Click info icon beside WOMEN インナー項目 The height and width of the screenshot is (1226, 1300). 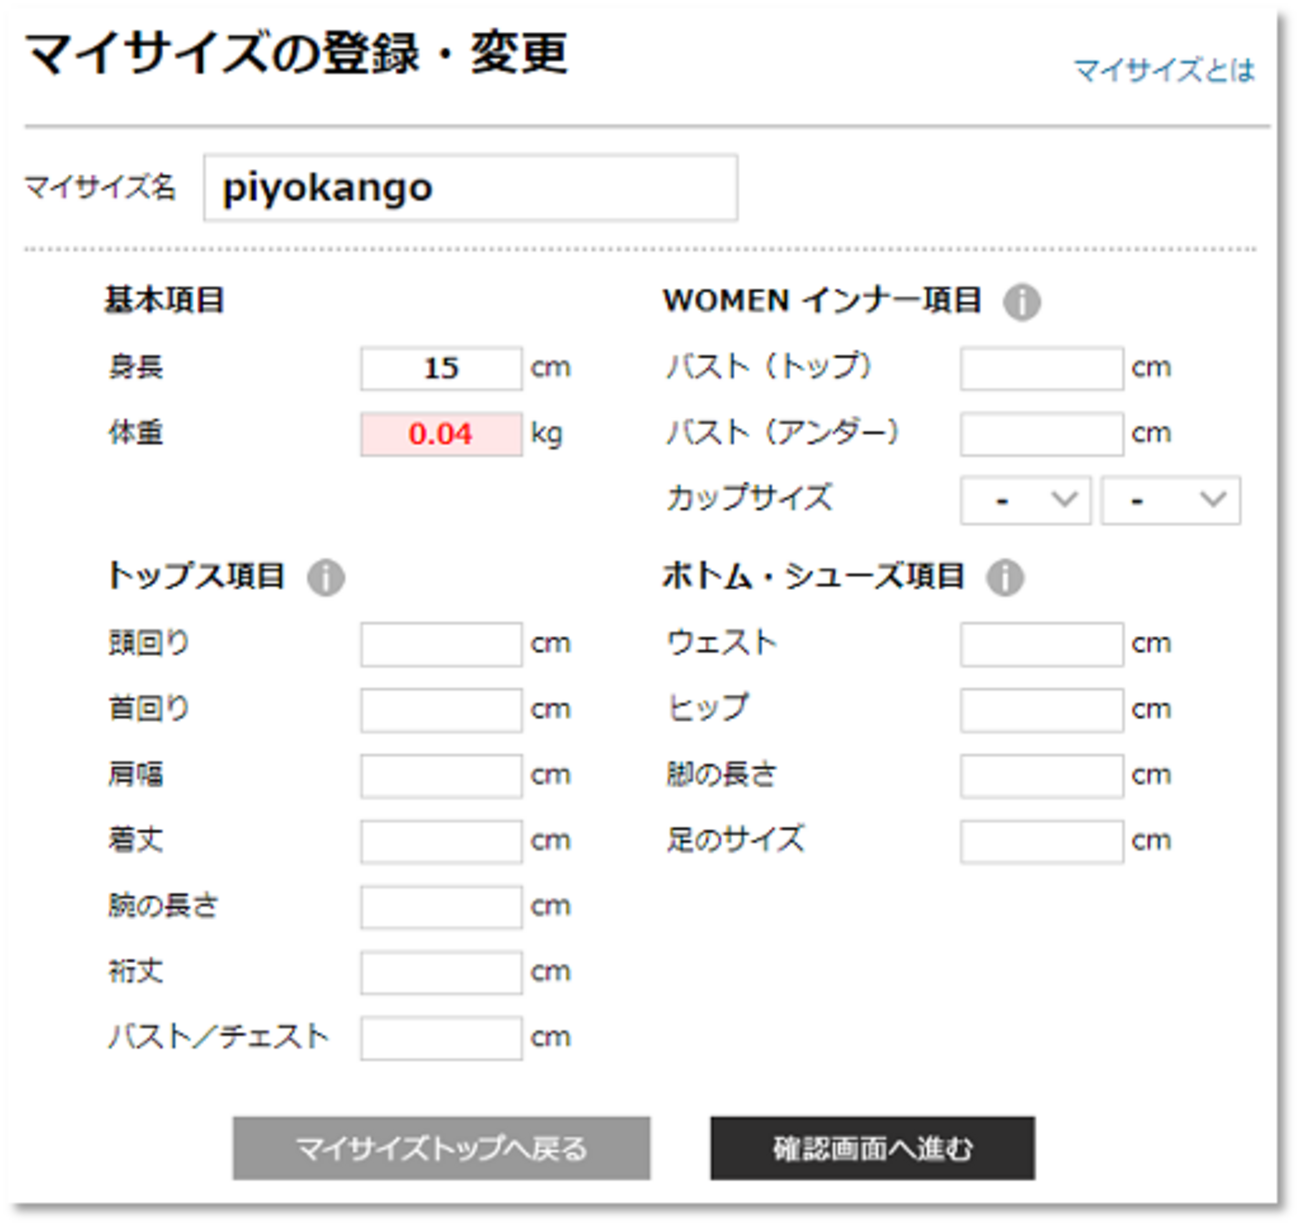[1021, 301]
